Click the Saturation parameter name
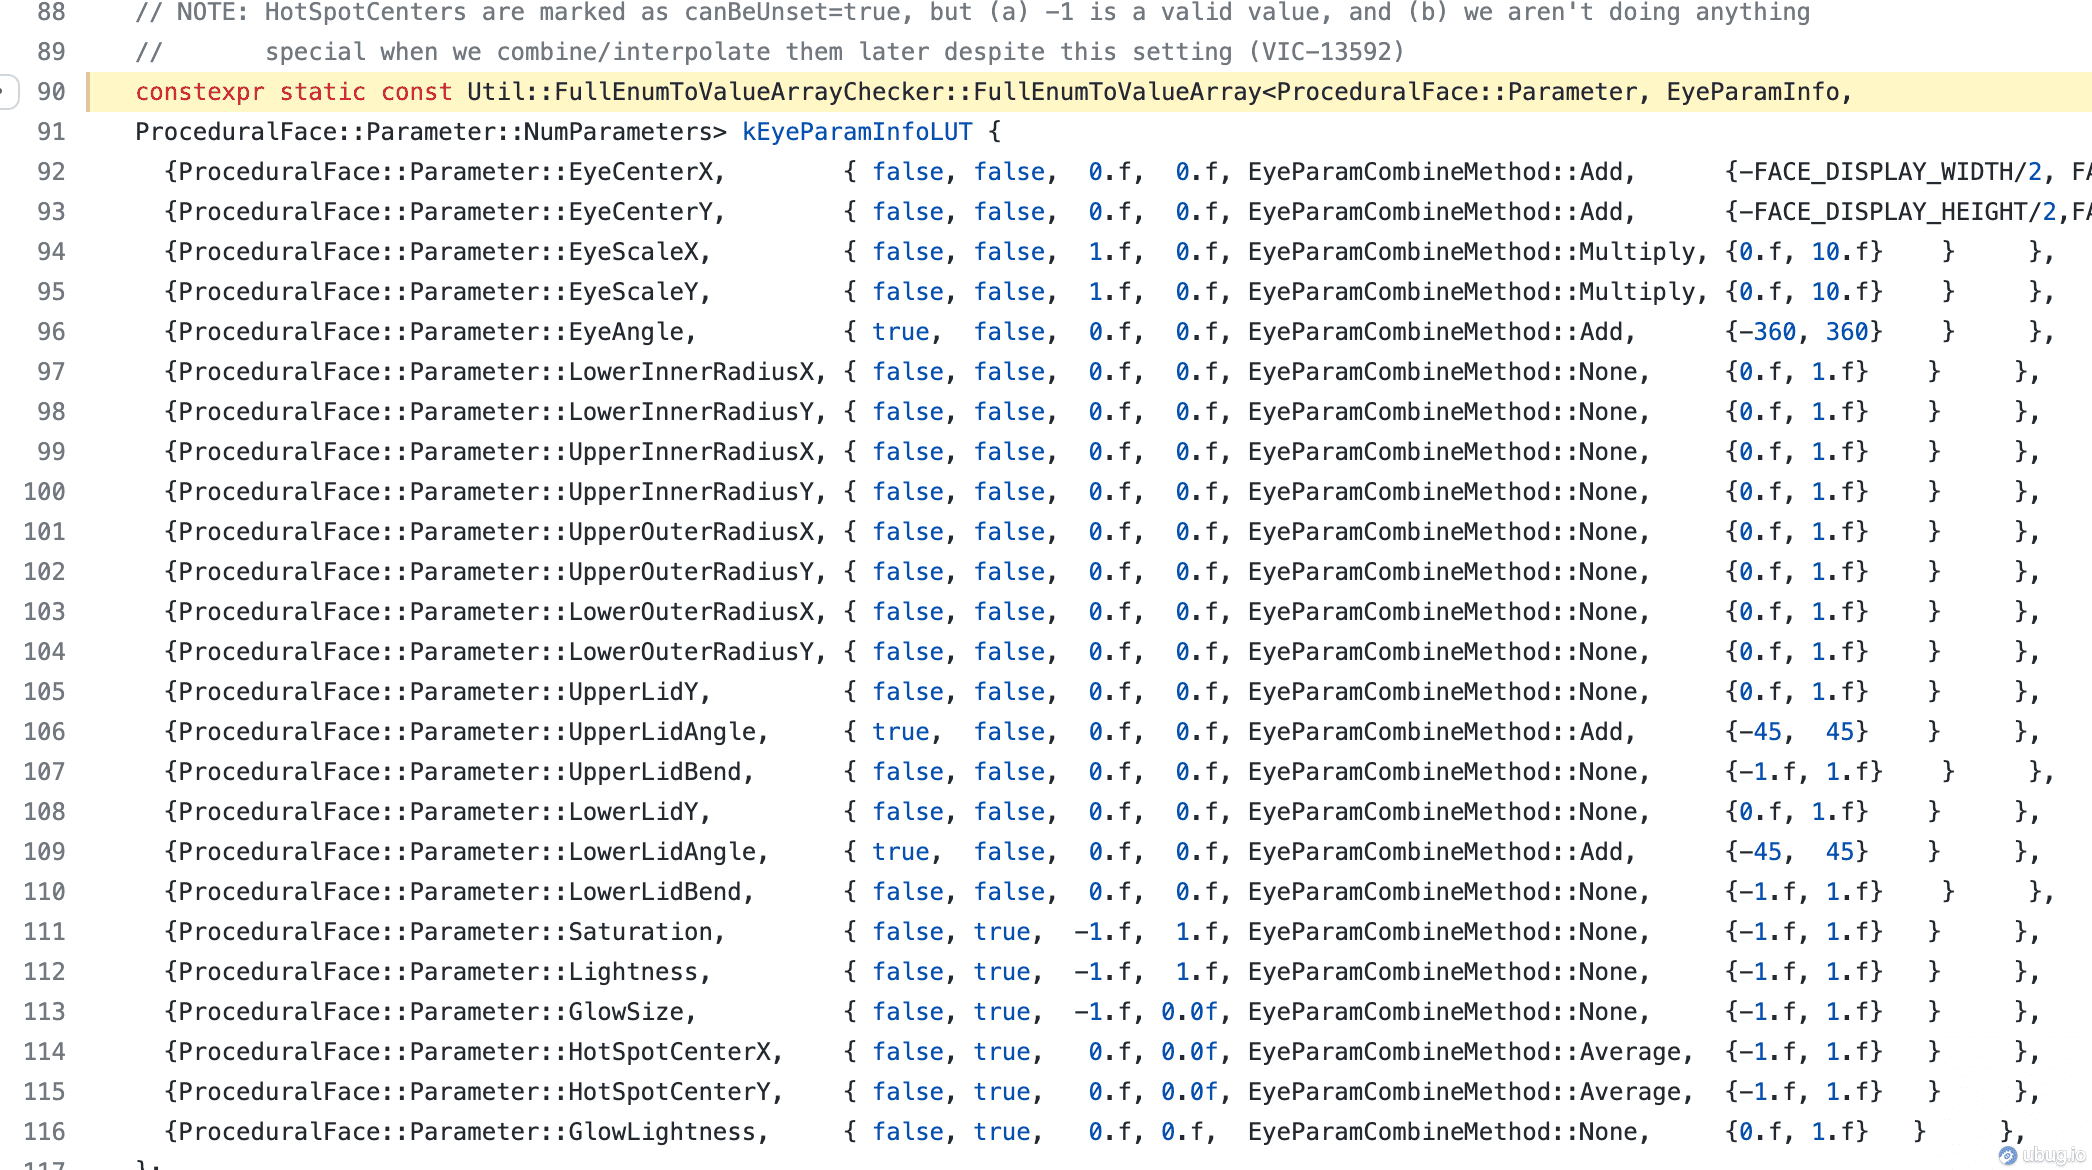Image resolution: width=2092 pixels, height=1170 pixels. pyautogui.click(x=640, y=932)
